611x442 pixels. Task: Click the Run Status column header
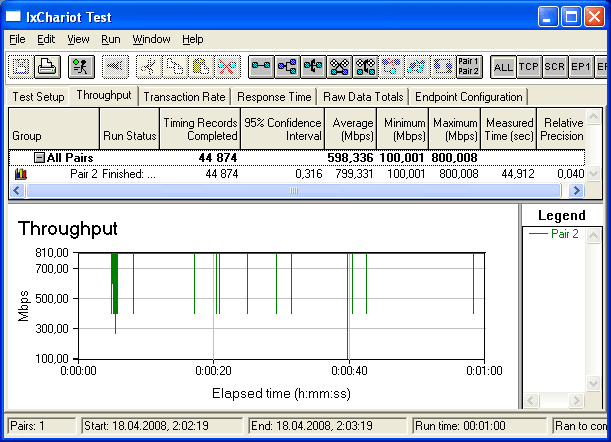point(129,129)
